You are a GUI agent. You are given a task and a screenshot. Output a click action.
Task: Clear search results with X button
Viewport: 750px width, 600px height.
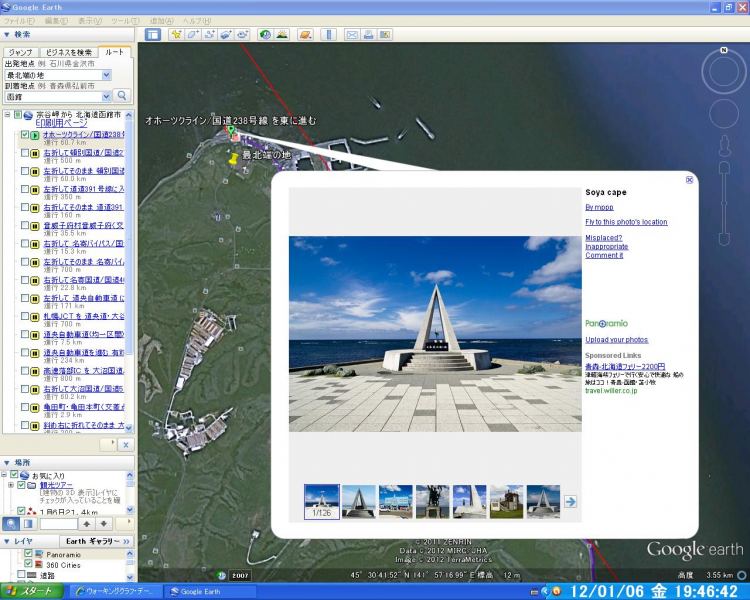coord(126,445)
